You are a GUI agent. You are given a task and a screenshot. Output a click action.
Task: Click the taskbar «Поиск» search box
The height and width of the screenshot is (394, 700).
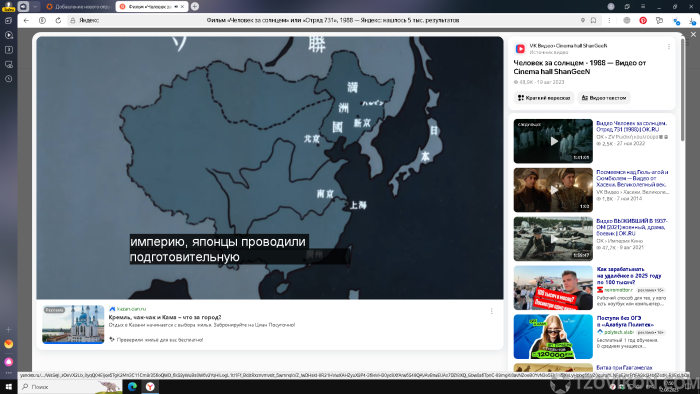[71, 387]
